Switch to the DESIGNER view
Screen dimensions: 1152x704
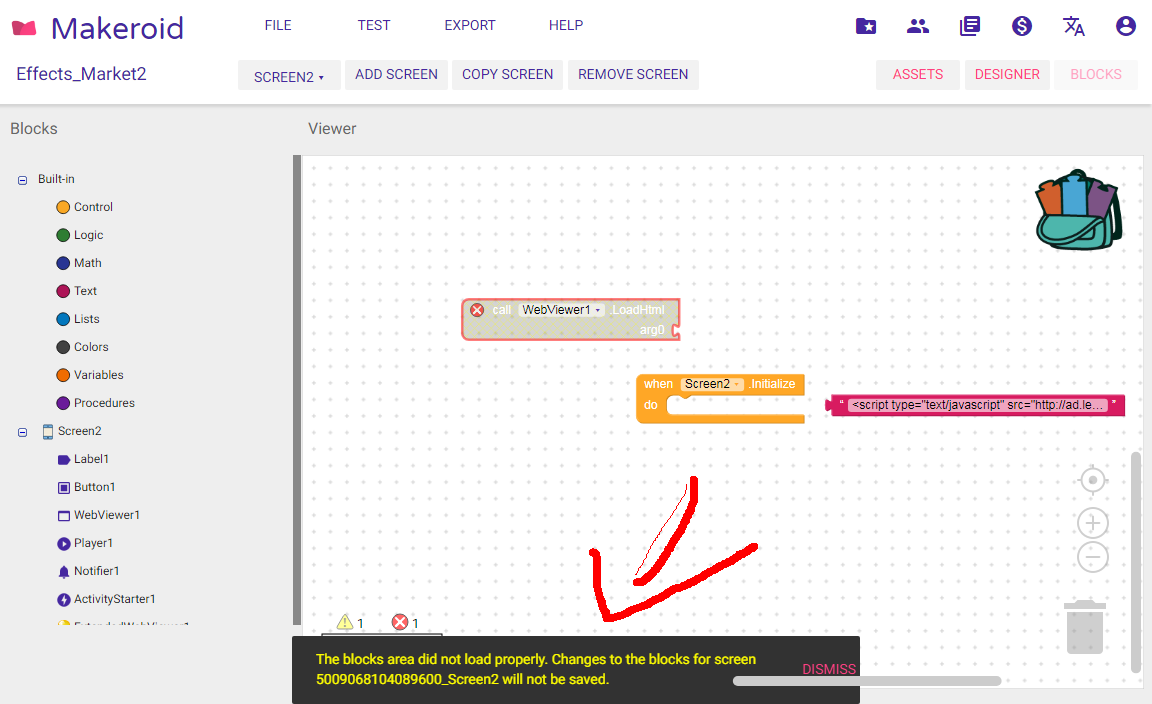[x=1007, y=75]
